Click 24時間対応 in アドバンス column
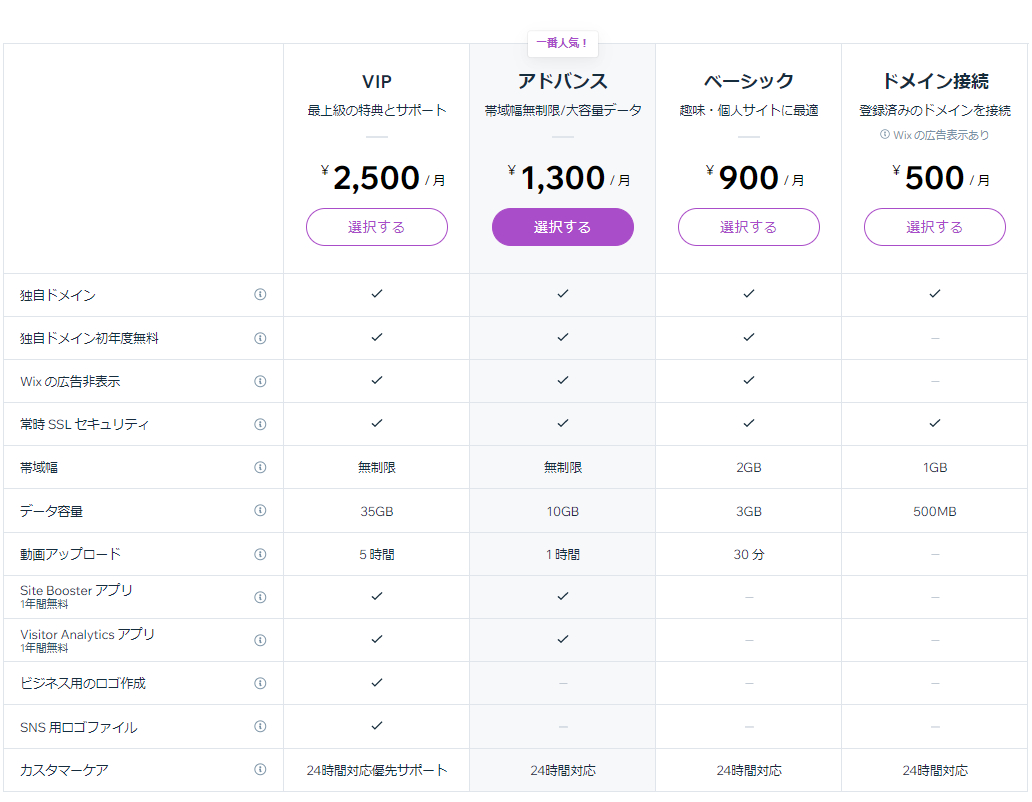Screen dimensions: 1032x802 563,770
